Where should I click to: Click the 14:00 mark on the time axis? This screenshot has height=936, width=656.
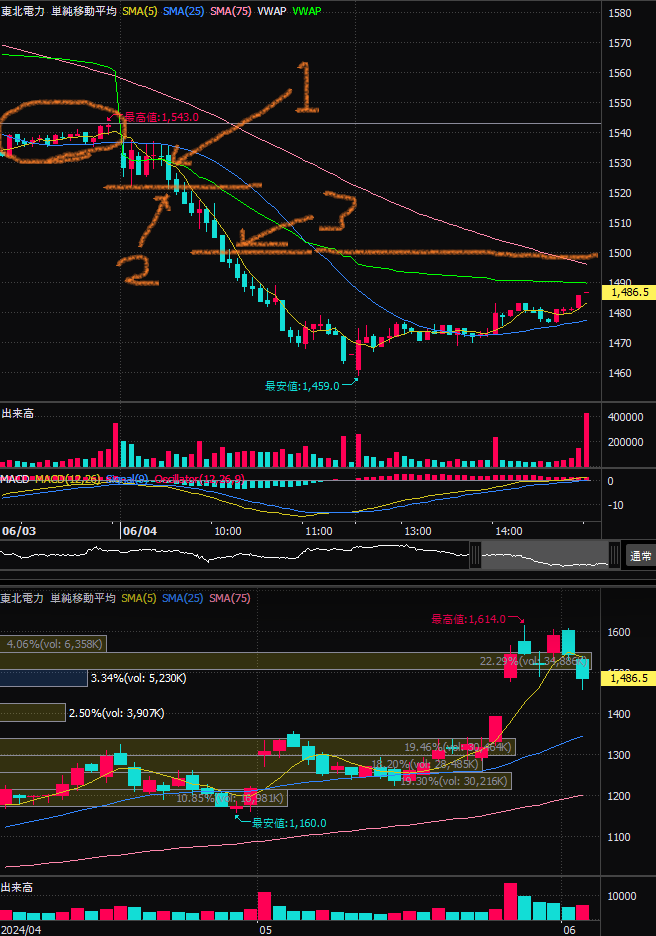click(x=509, y=531)
